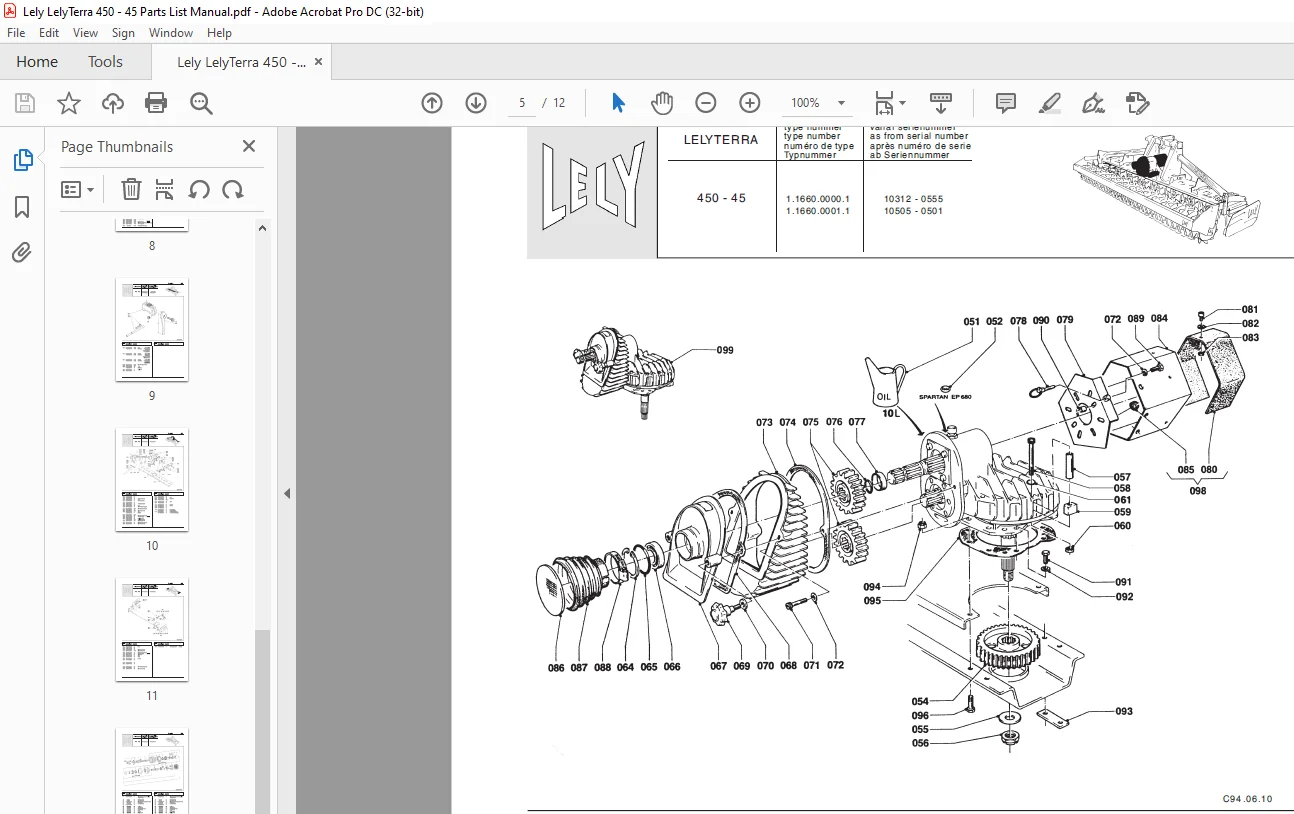Click the insert/split pages icon in thumbnails panel
Image resolution: width=1294 pixels, height=814 pixels.
point(165,189)
